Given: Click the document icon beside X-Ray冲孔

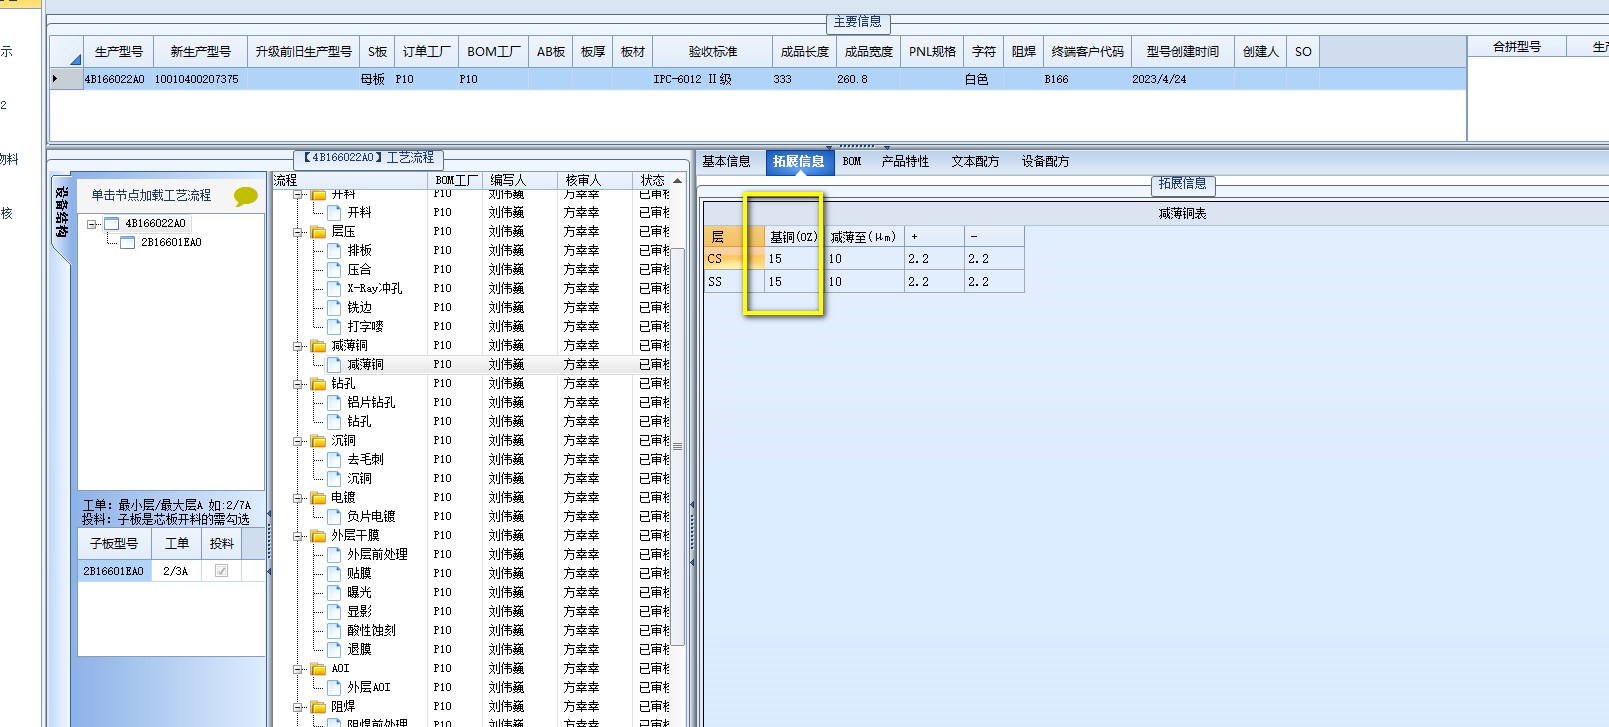Looking at the screenshot, I should coord(335,288).
